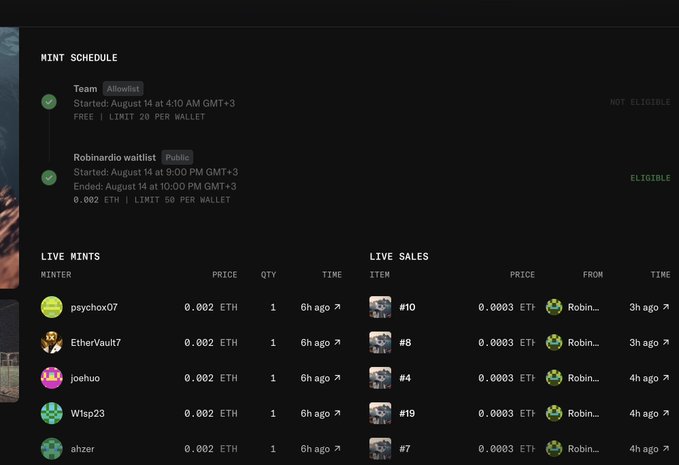Open item #7 thumbnail
Screen dimensions: 679x465
point(380,449)
